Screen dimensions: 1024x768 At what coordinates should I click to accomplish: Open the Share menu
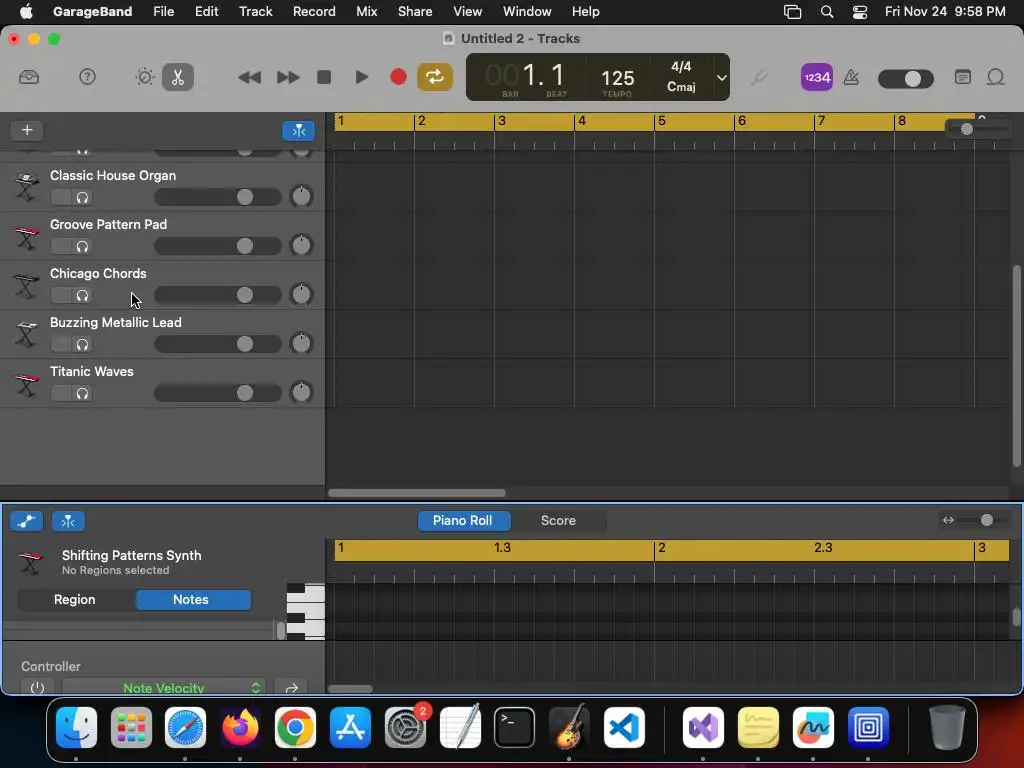(415, 11)
